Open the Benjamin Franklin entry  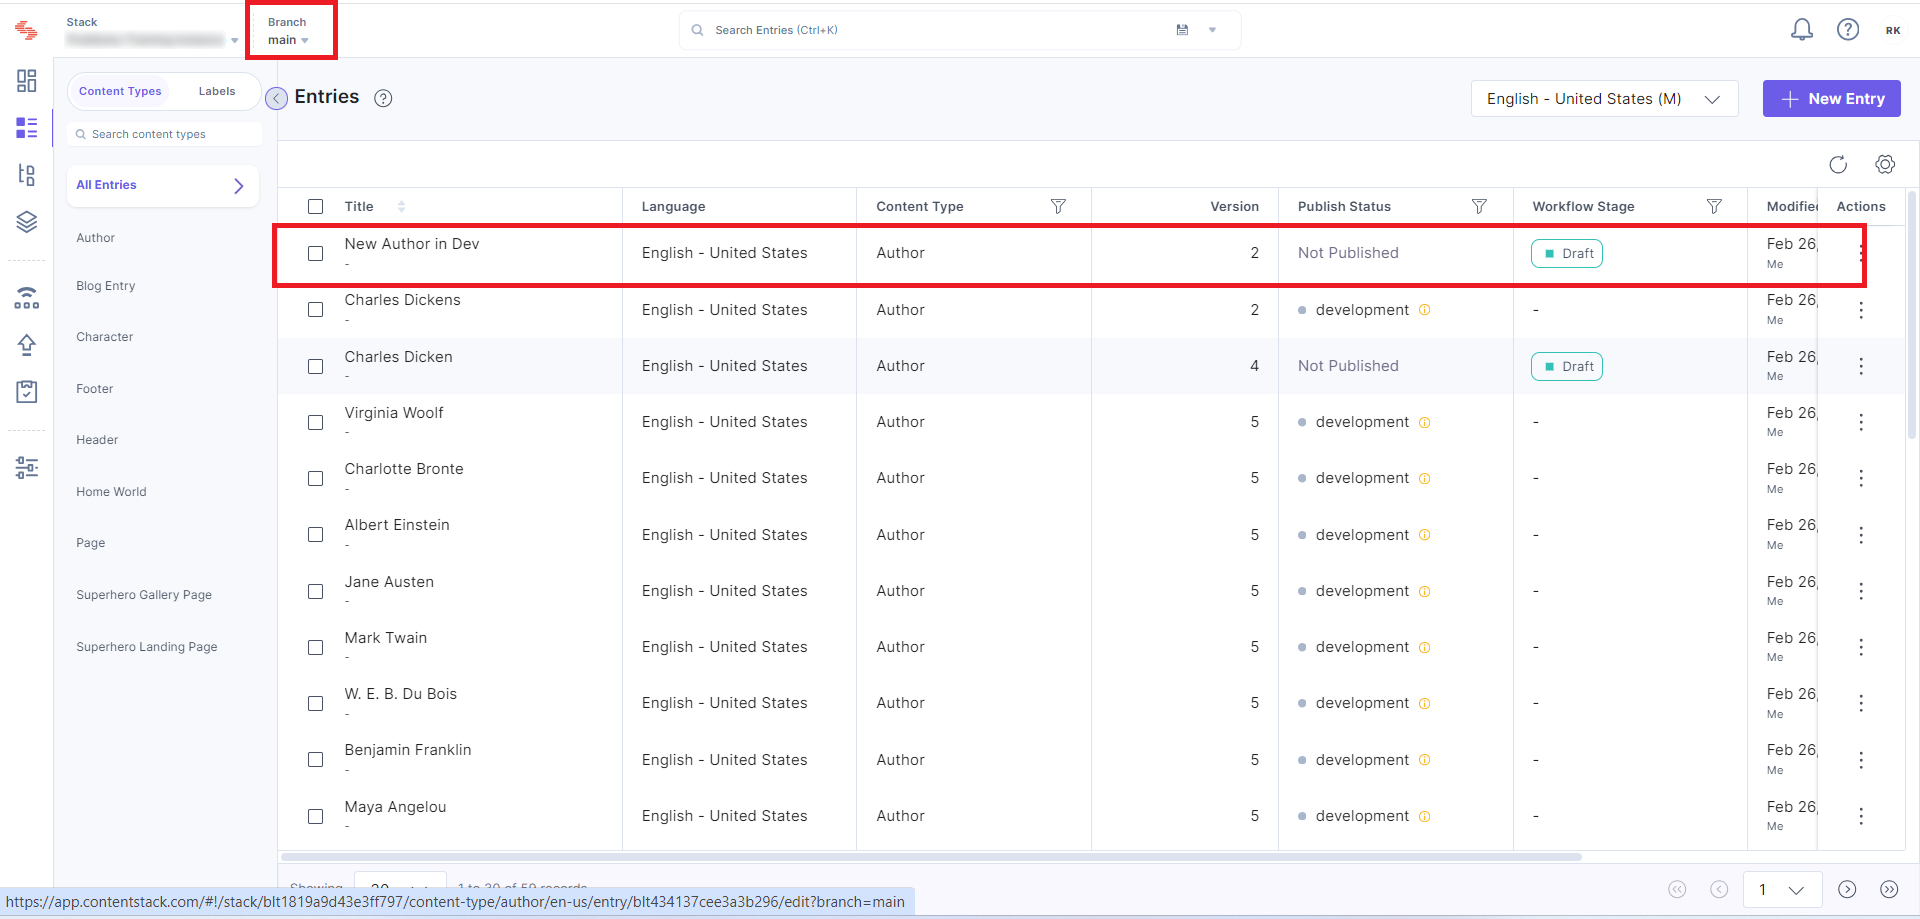pos(408,750)
